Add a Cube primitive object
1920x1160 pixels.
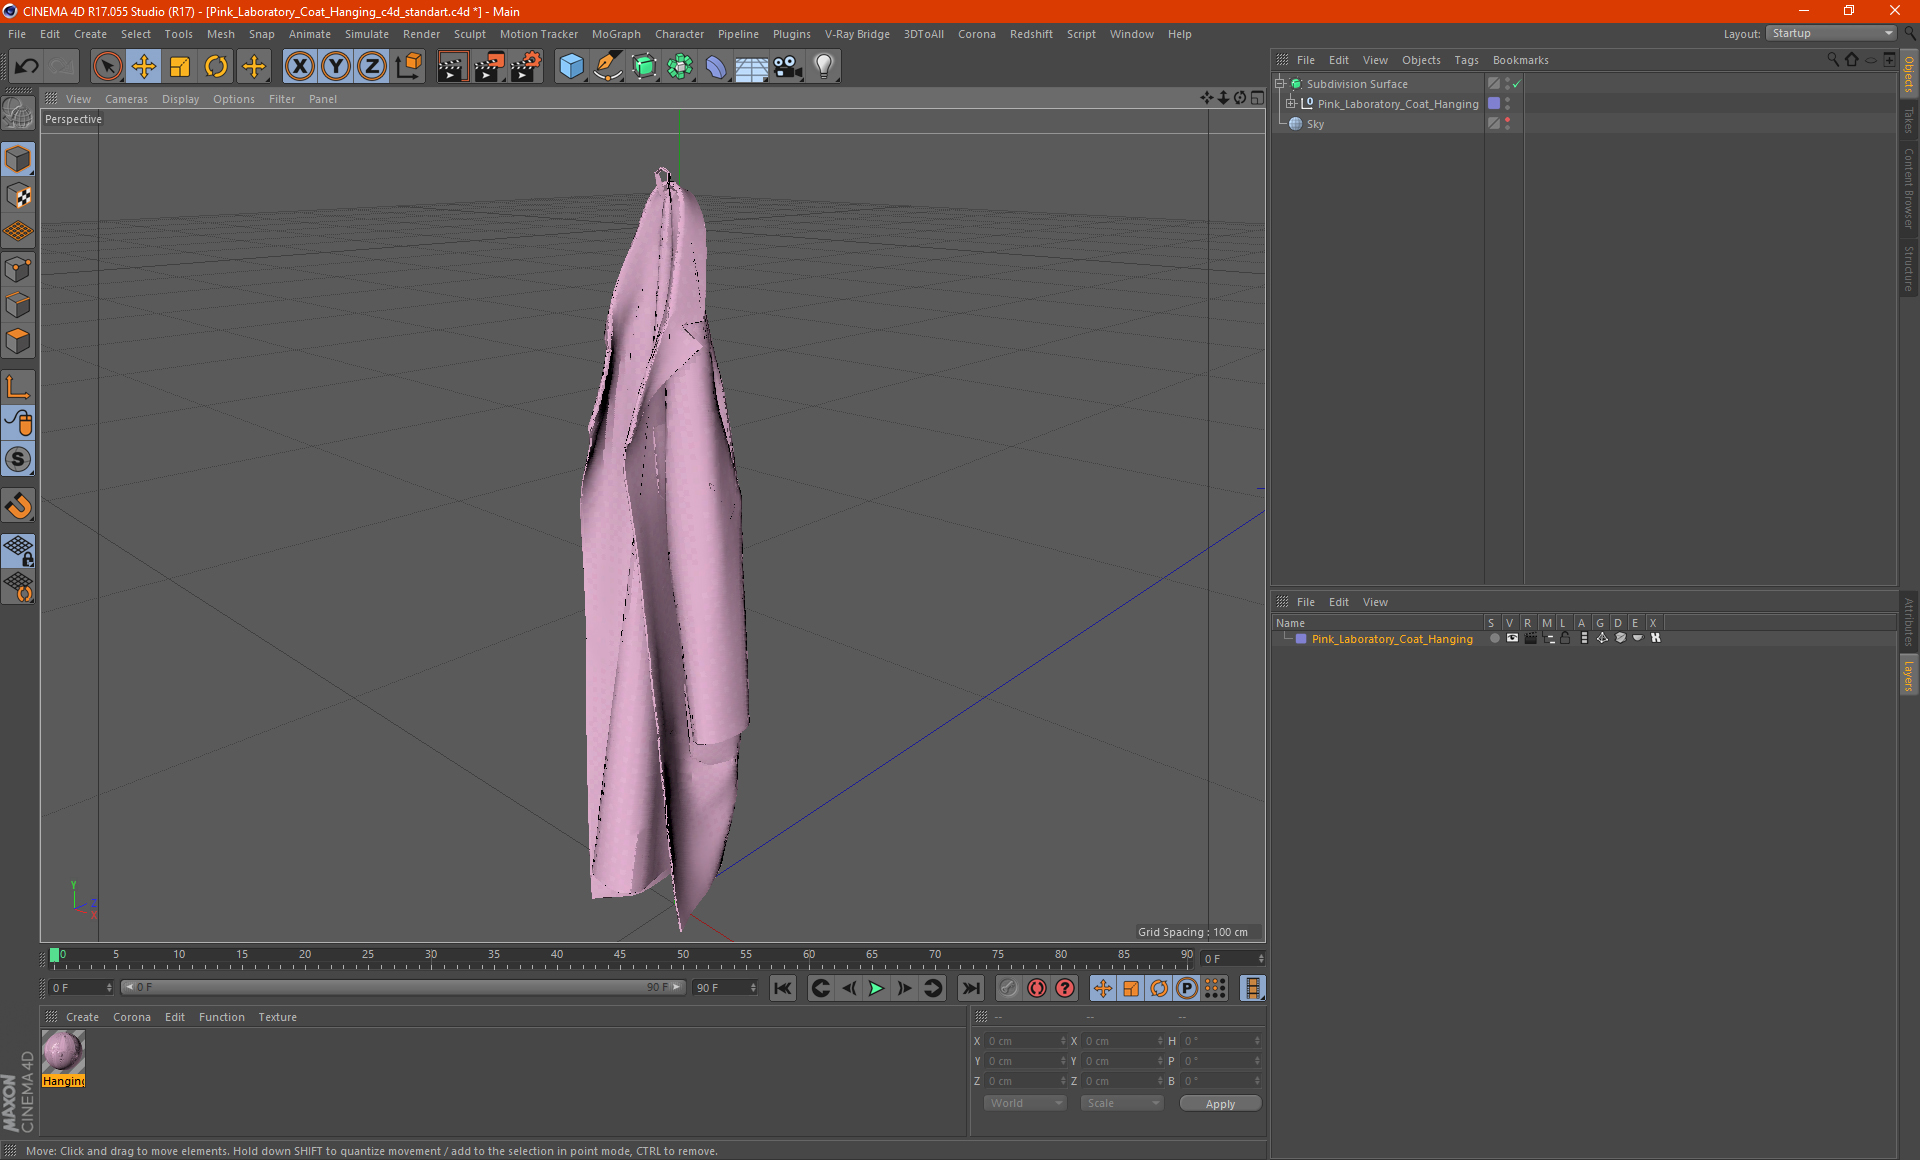tap(571, 66)
